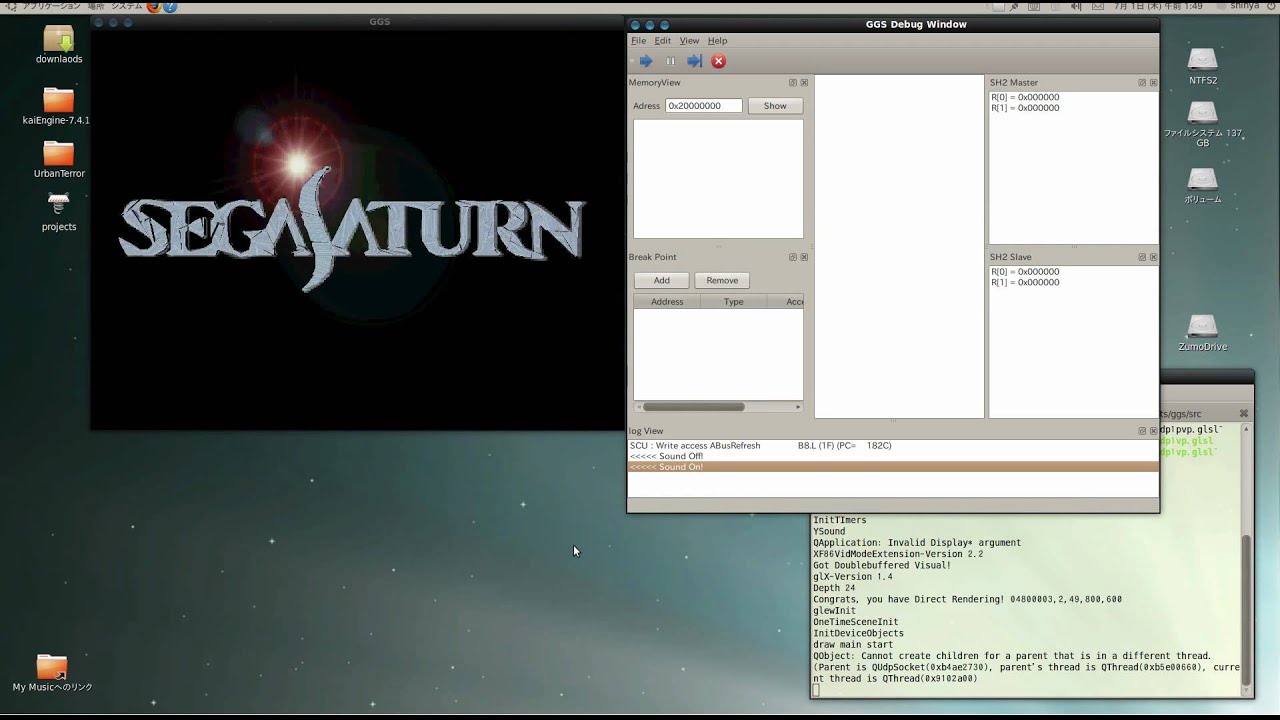Click the blue help icon in top panel
Viewport: 1280px width, 720px height.
[170, 6]
